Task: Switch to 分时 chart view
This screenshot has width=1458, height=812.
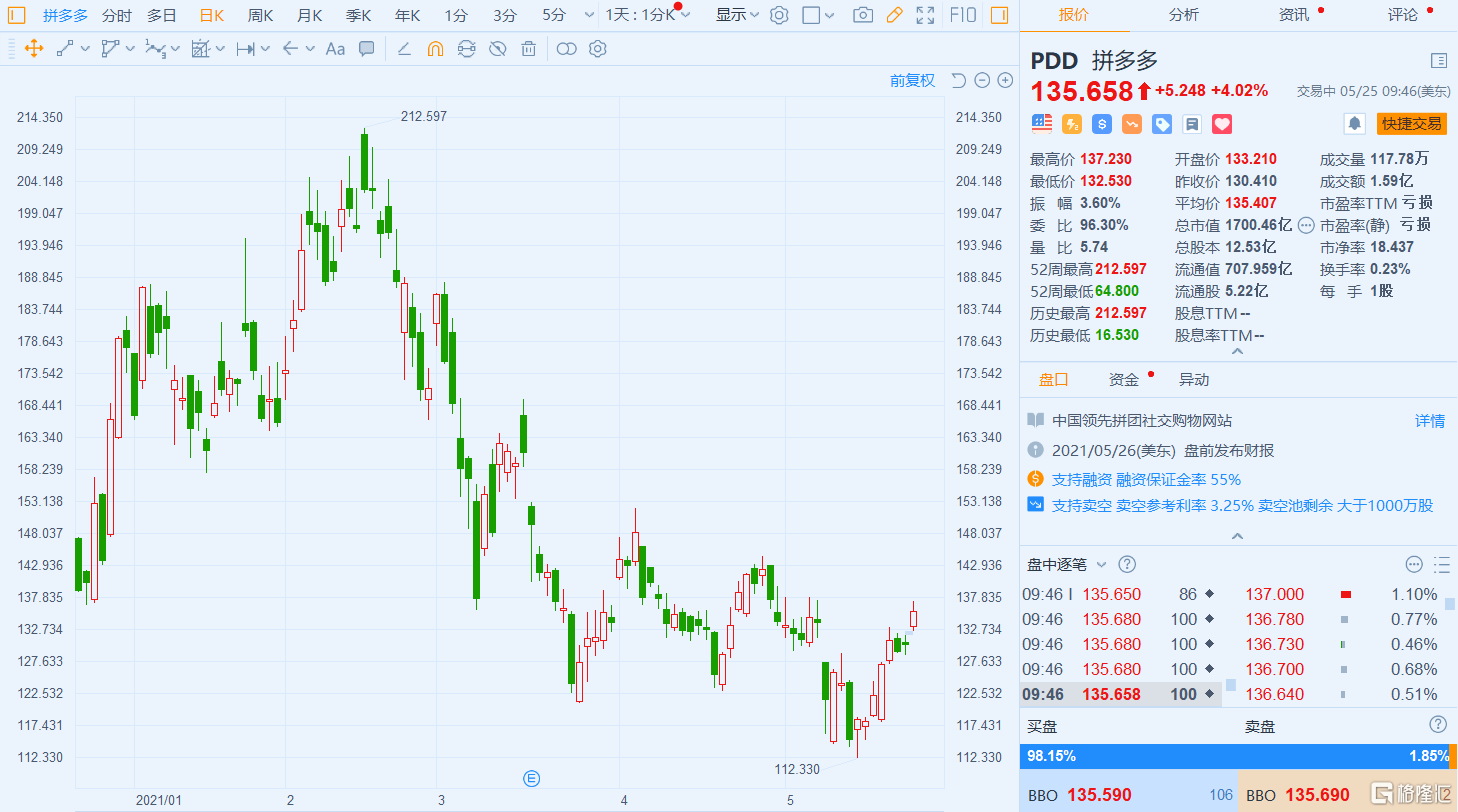Action: pyautogui.click(x=116, y=15)
